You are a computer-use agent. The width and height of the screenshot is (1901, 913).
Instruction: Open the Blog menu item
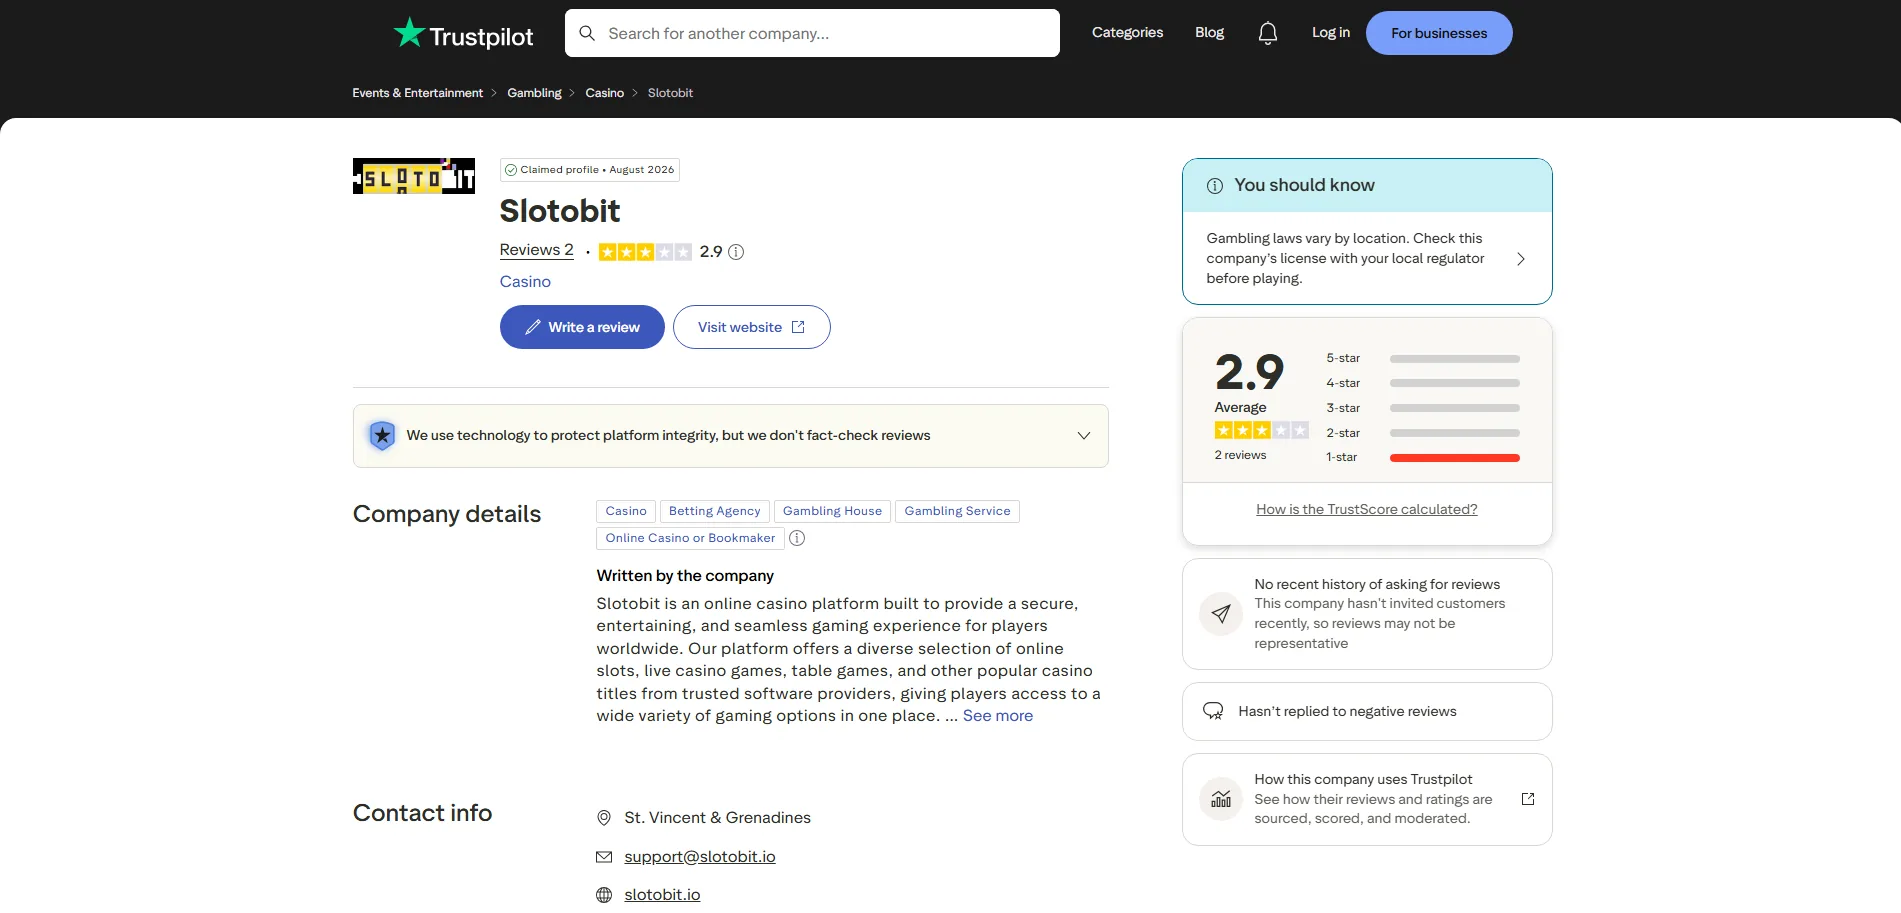click(1209, 33)
